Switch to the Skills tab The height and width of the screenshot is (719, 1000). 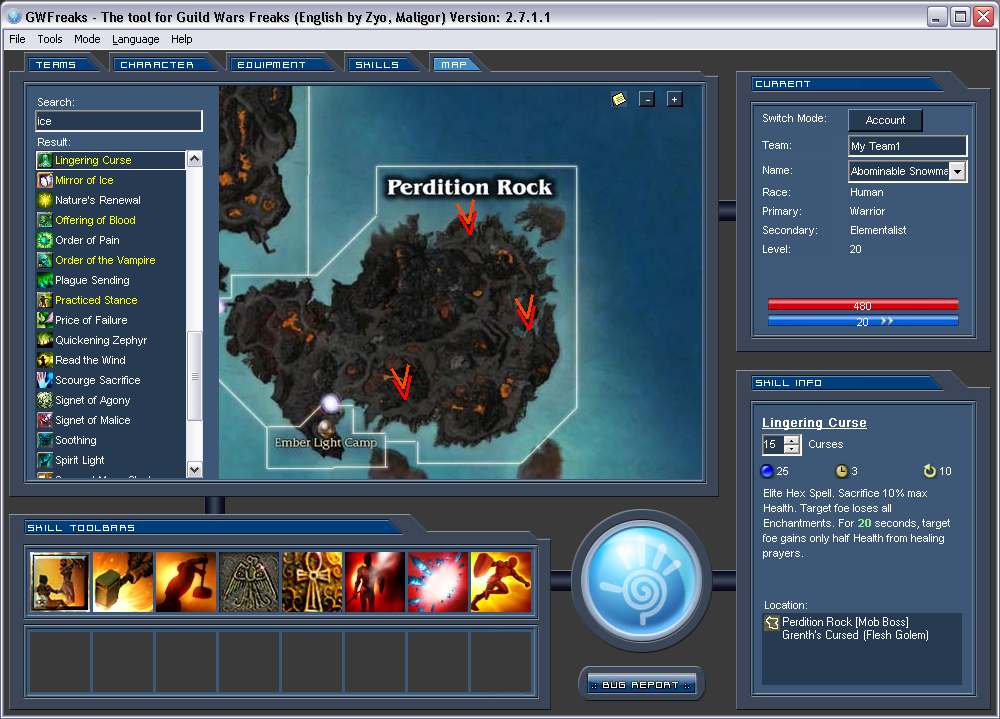click(377, 64)
